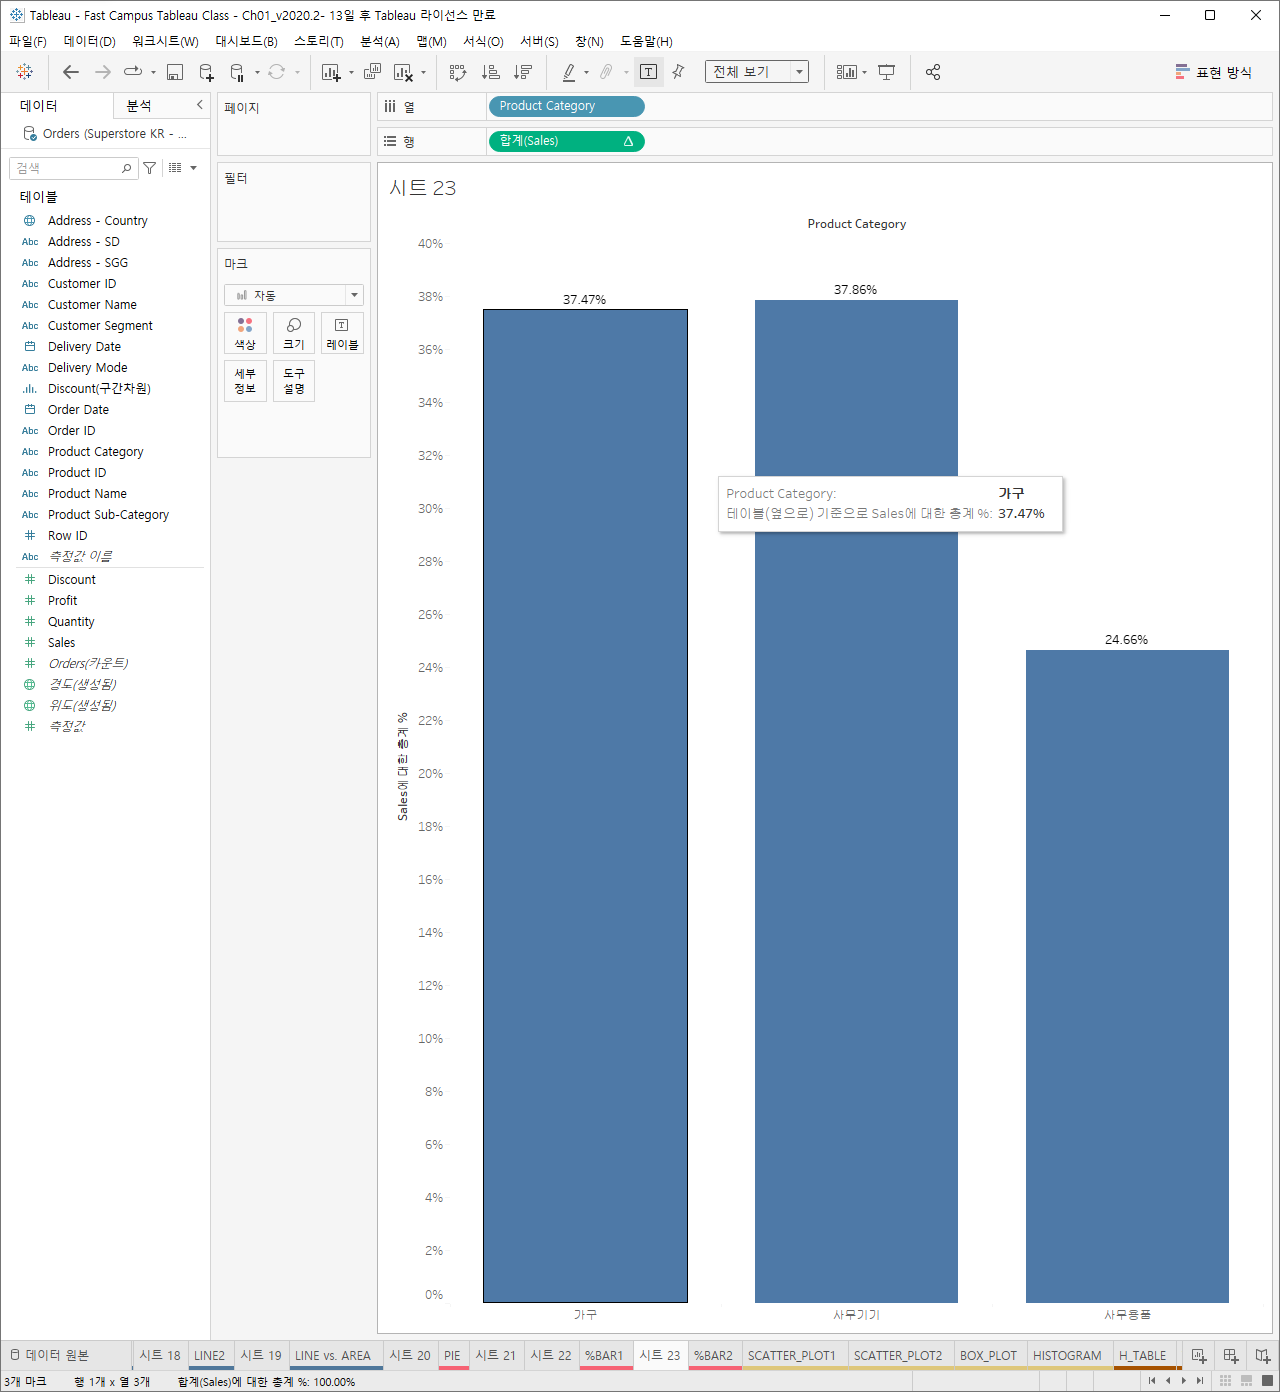Click the Tableau start page icon
Viewport: 1280px width, 1392px height.
pos(25,72)
